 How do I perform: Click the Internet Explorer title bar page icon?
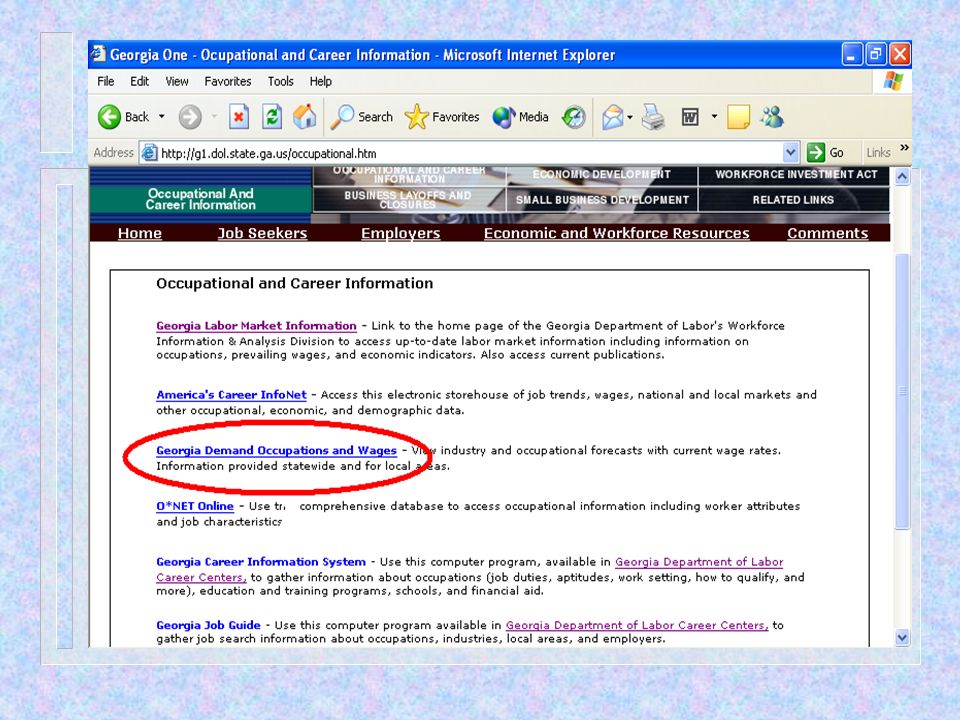[x=99, y=54]
